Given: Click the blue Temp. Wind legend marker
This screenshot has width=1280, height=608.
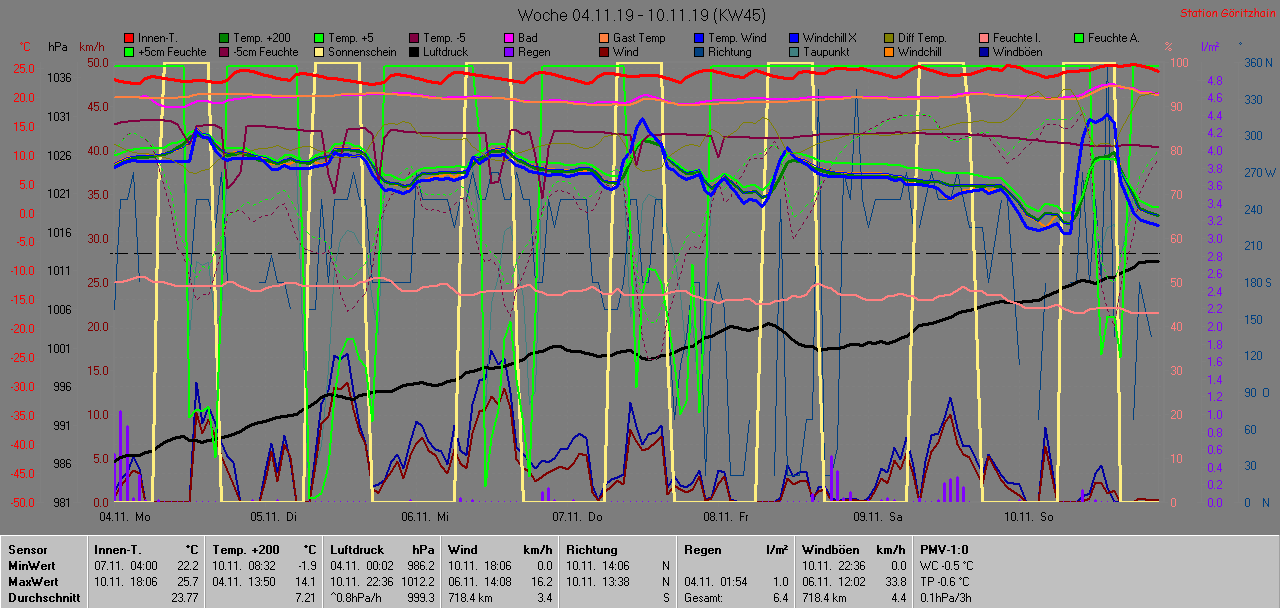Looking at the screenshot, I should tap(700, 38).
